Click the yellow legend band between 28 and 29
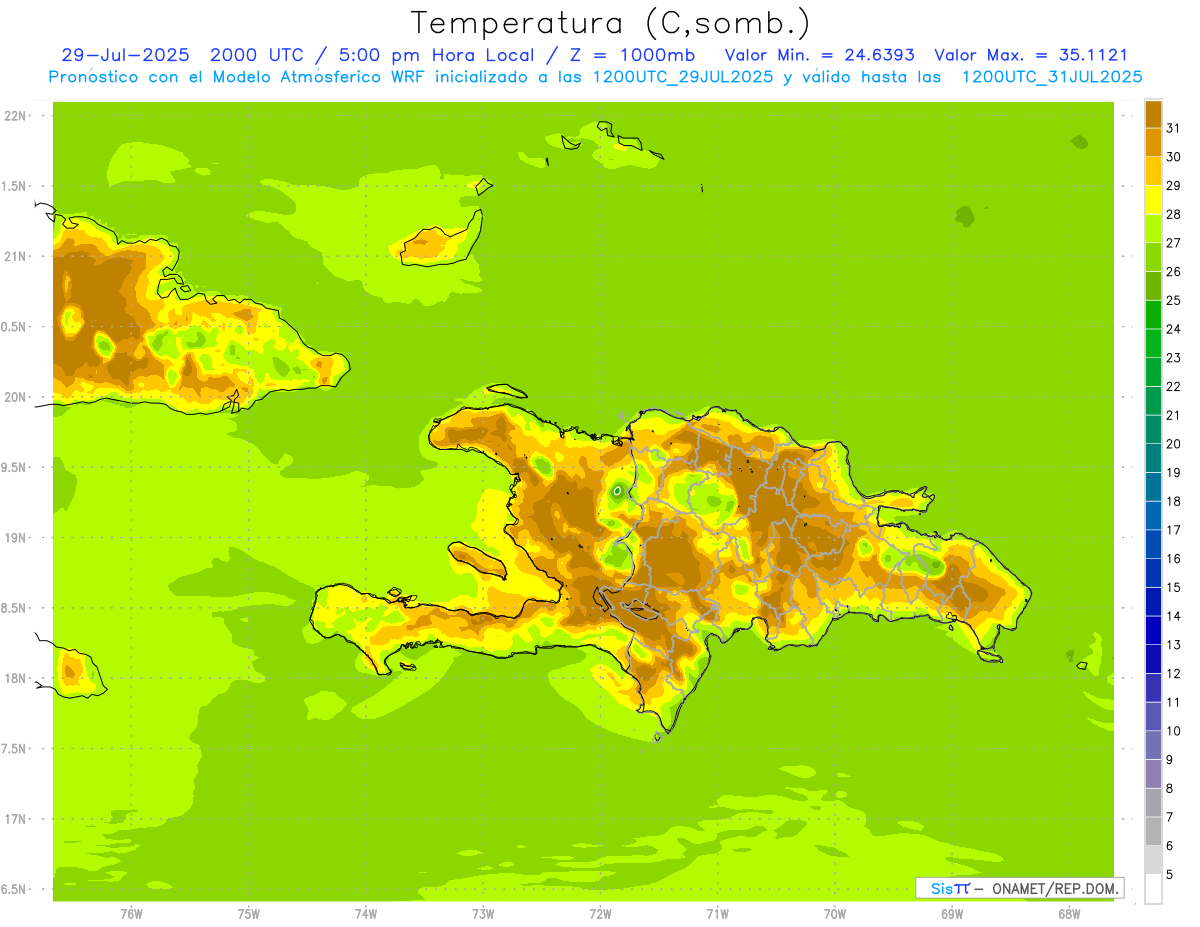 (1153, 200)
